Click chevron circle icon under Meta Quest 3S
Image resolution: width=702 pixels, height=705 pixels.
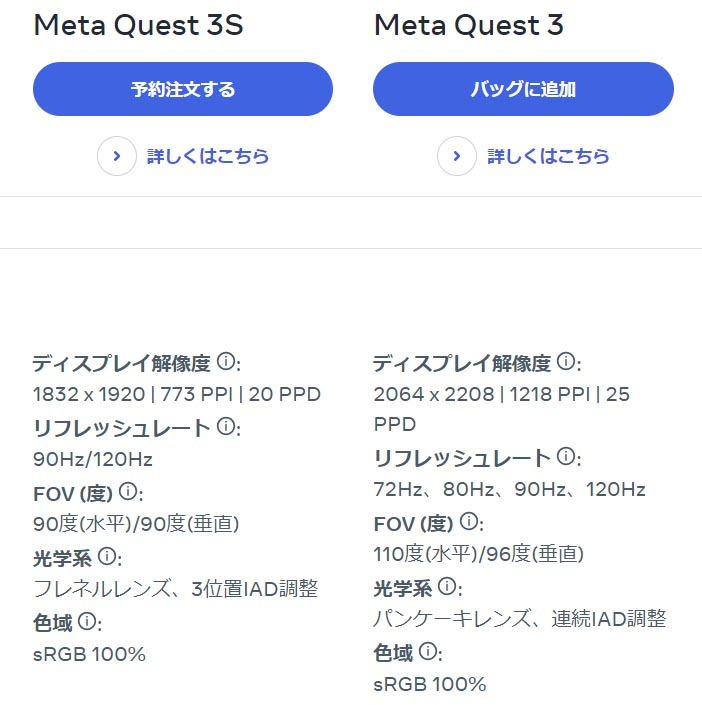pyautogui.click(x=117, y=156)
